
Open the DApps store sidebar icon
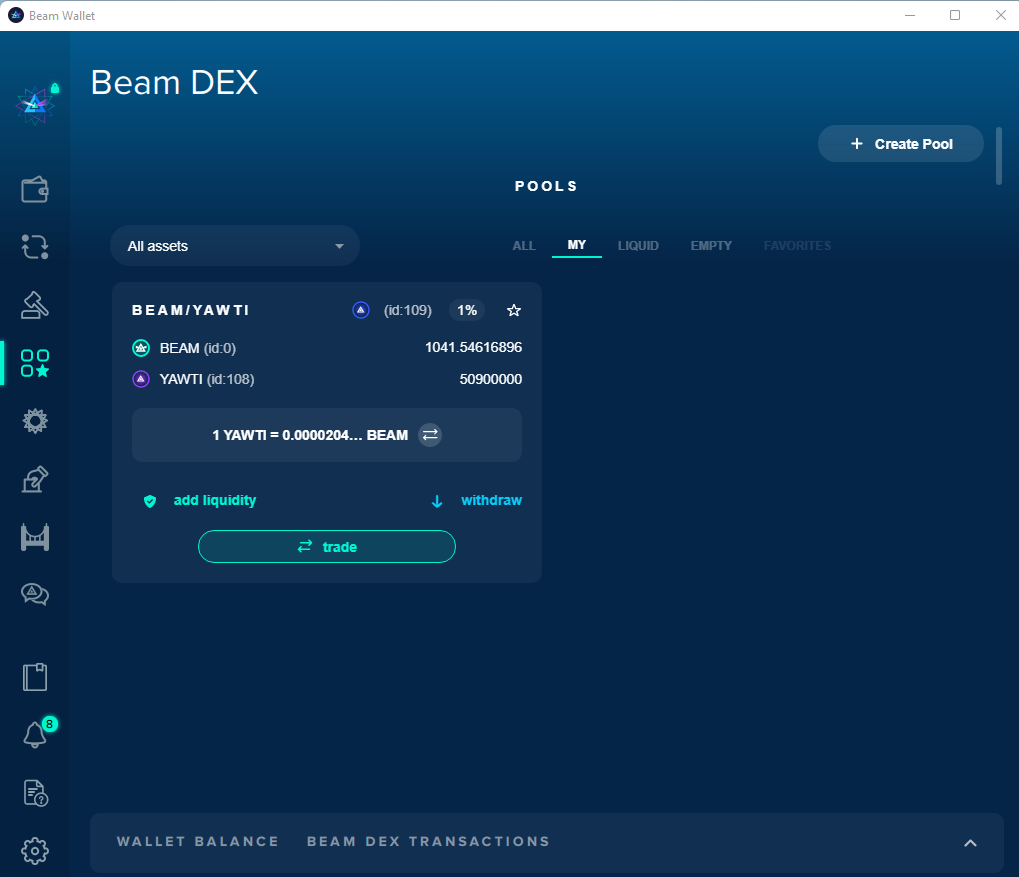(35, 363)
